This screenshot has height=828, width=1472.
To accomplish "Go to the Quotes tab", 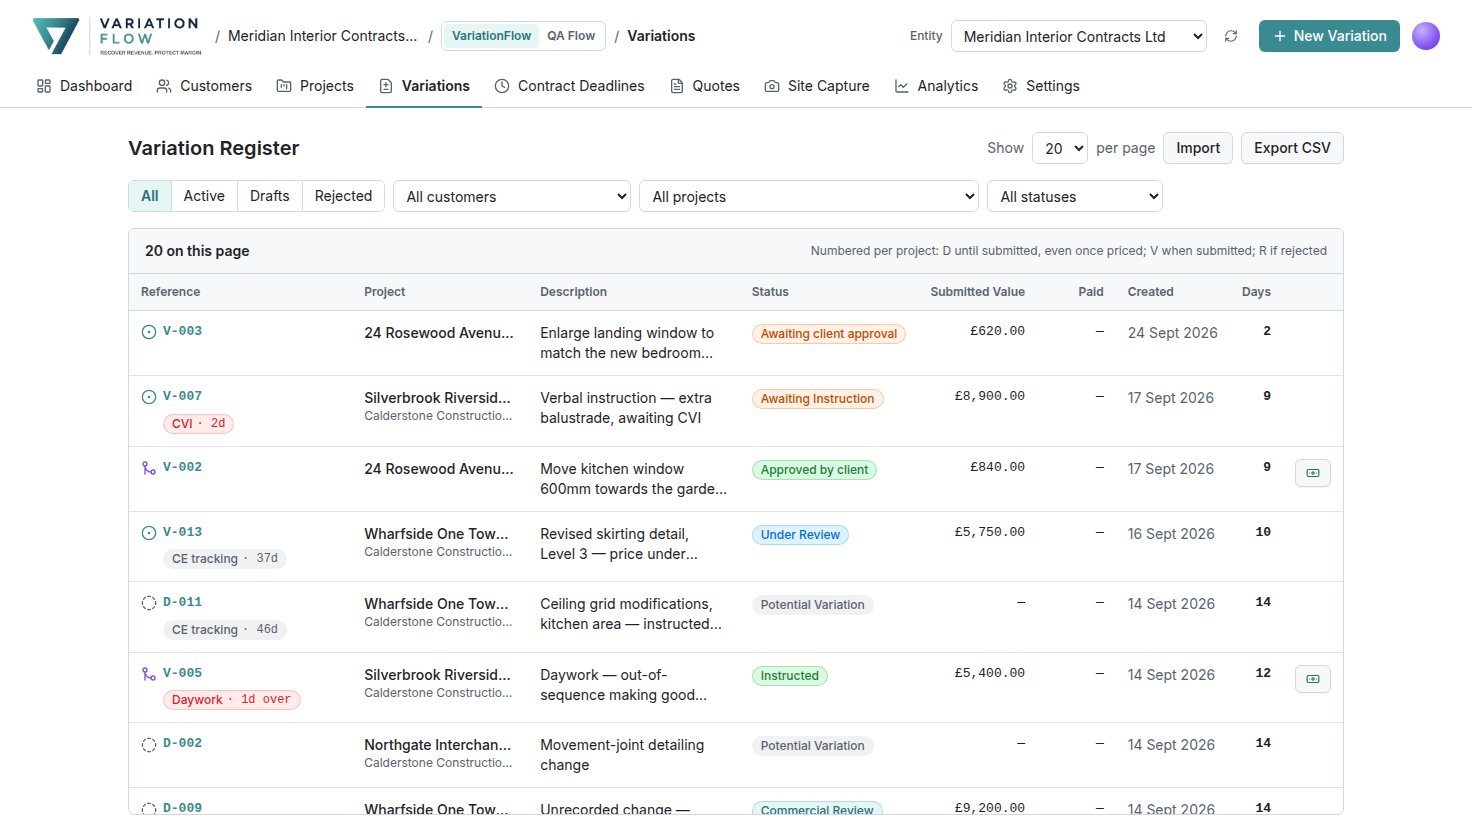I will 705,86.
